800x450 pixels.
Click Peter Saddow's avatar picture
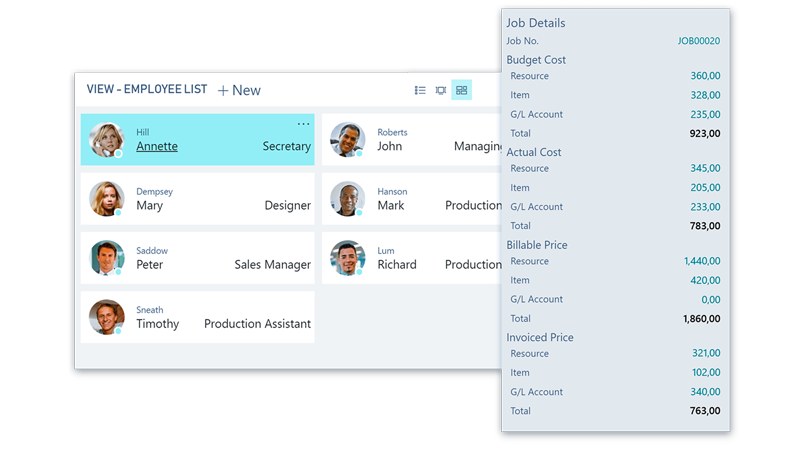coord(106,258)
